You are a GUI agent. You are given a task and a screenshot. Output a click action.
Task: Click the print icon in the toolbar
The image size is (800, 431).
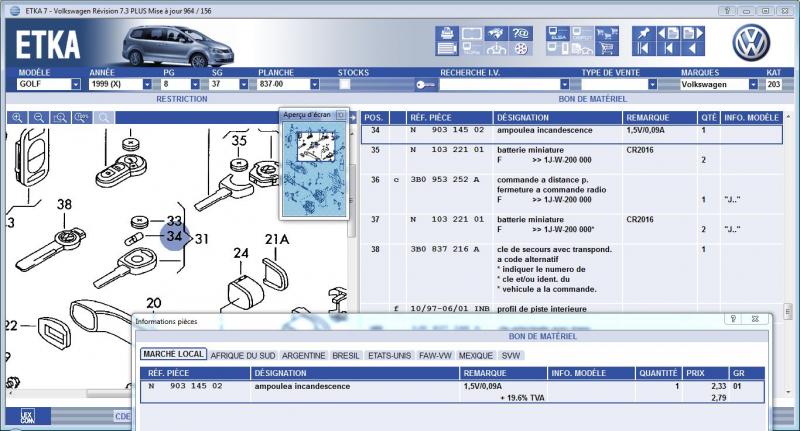click(x=446, y=33)
